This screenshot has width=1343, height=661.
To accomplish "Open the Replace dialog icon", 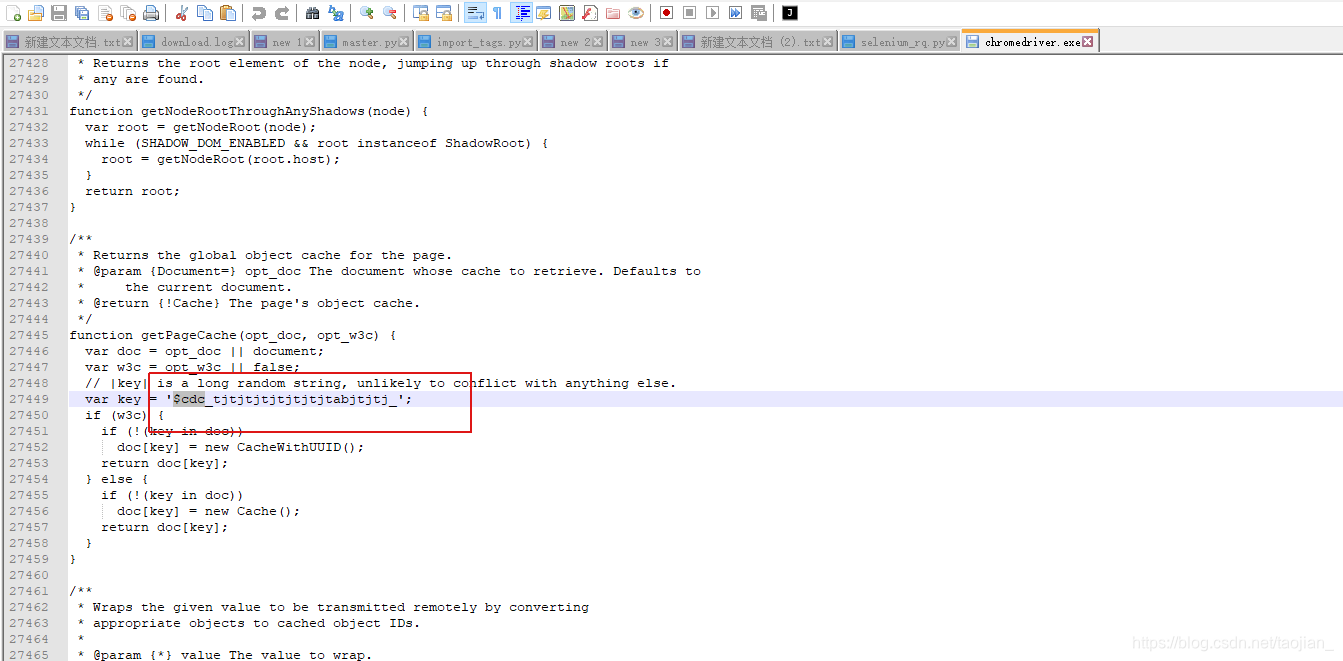I will (x=336, y=13).
